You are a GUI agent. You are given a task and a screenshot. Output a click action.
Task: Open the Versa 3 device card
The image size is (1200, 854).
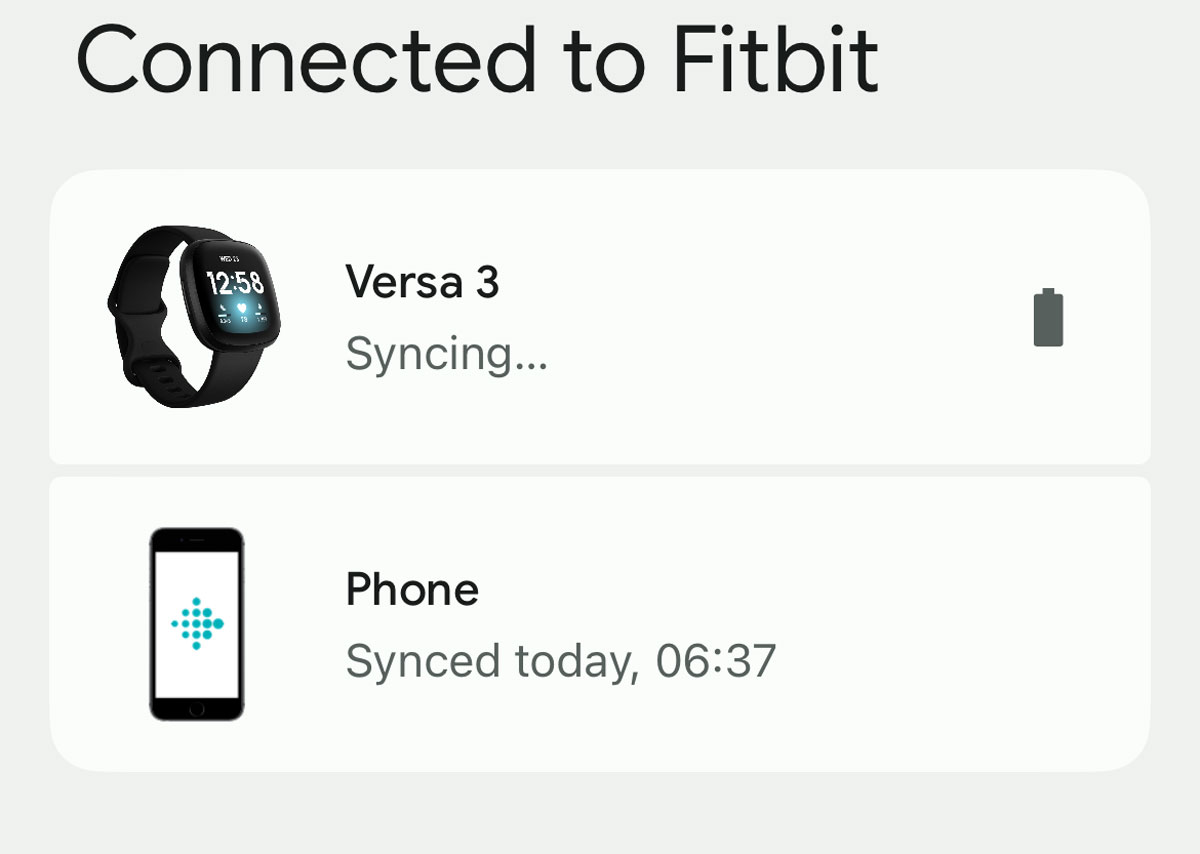pos(600,315)
